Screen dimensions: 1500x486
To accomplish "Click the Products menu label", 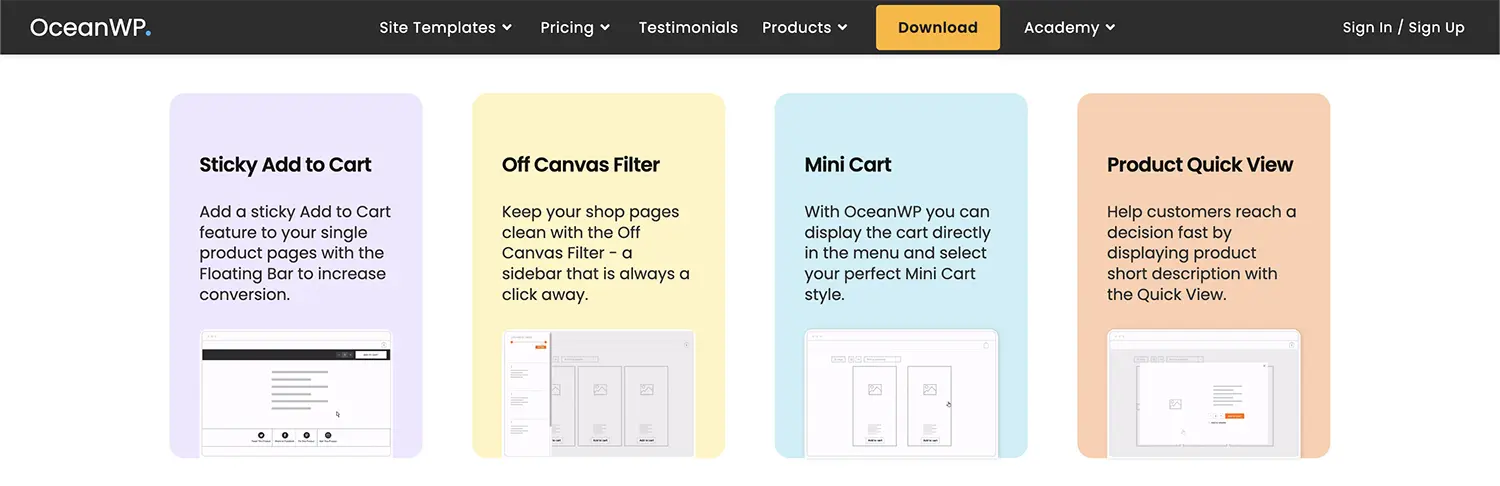I will click(x=796, y=27).
